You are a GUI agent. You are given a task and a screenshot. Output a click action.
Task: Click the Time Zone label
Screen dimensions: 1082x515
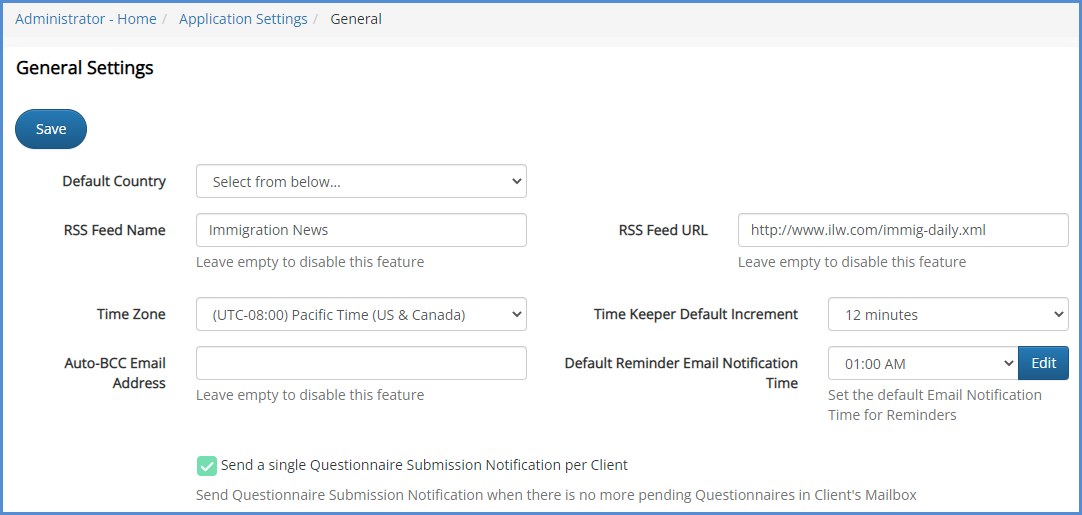click(131, 314)
